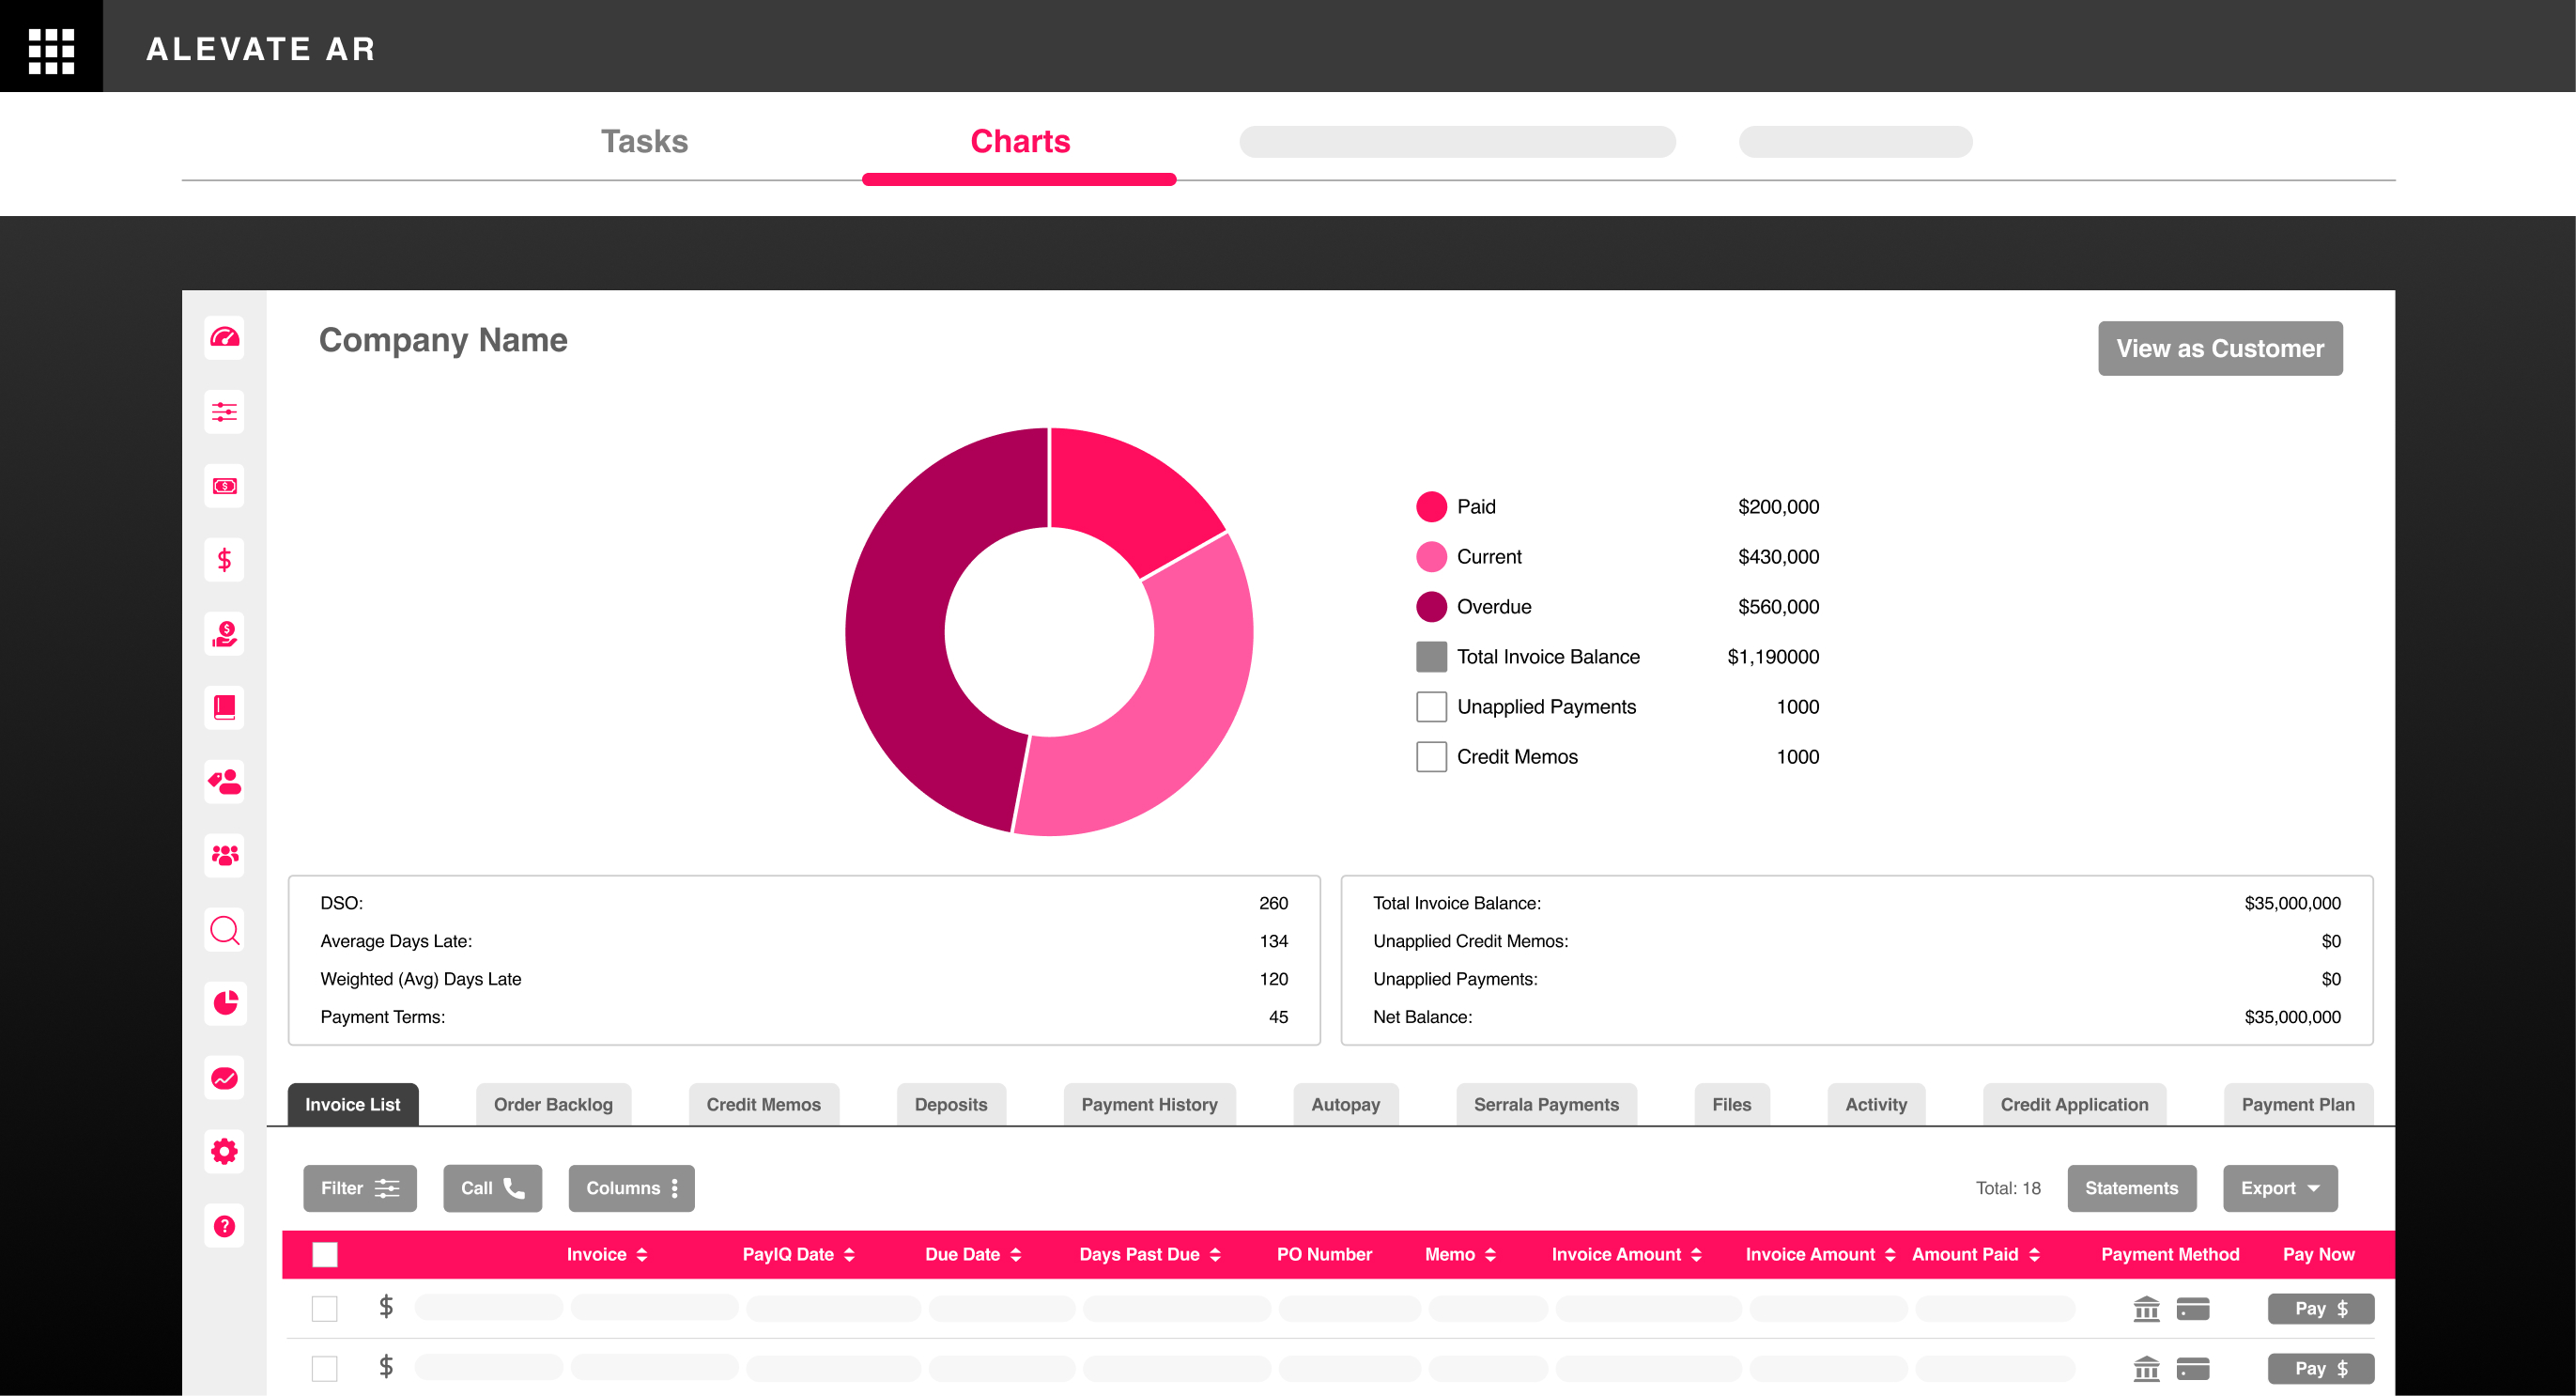
Task: Click the pie chart sidebar icon
Action: coord(224,1003)
